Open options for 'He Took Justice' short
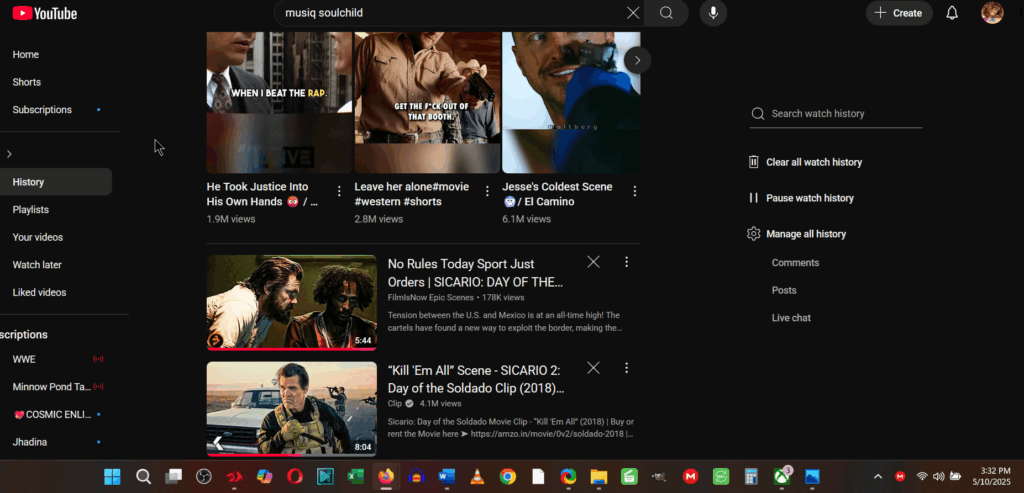The height and width of the screenshot is (493, 1024). [339, 191]
